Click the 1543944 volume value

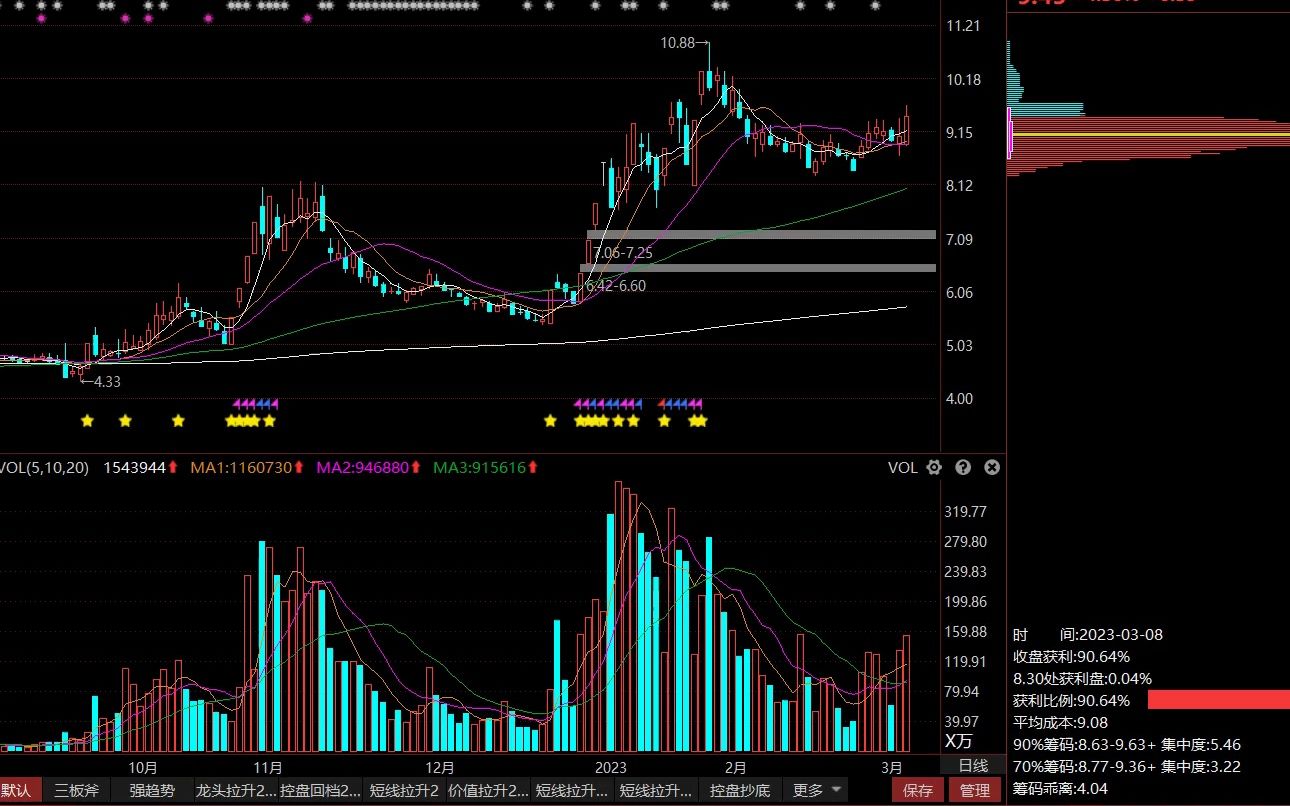pyautogui.click(x=135, y=467)
